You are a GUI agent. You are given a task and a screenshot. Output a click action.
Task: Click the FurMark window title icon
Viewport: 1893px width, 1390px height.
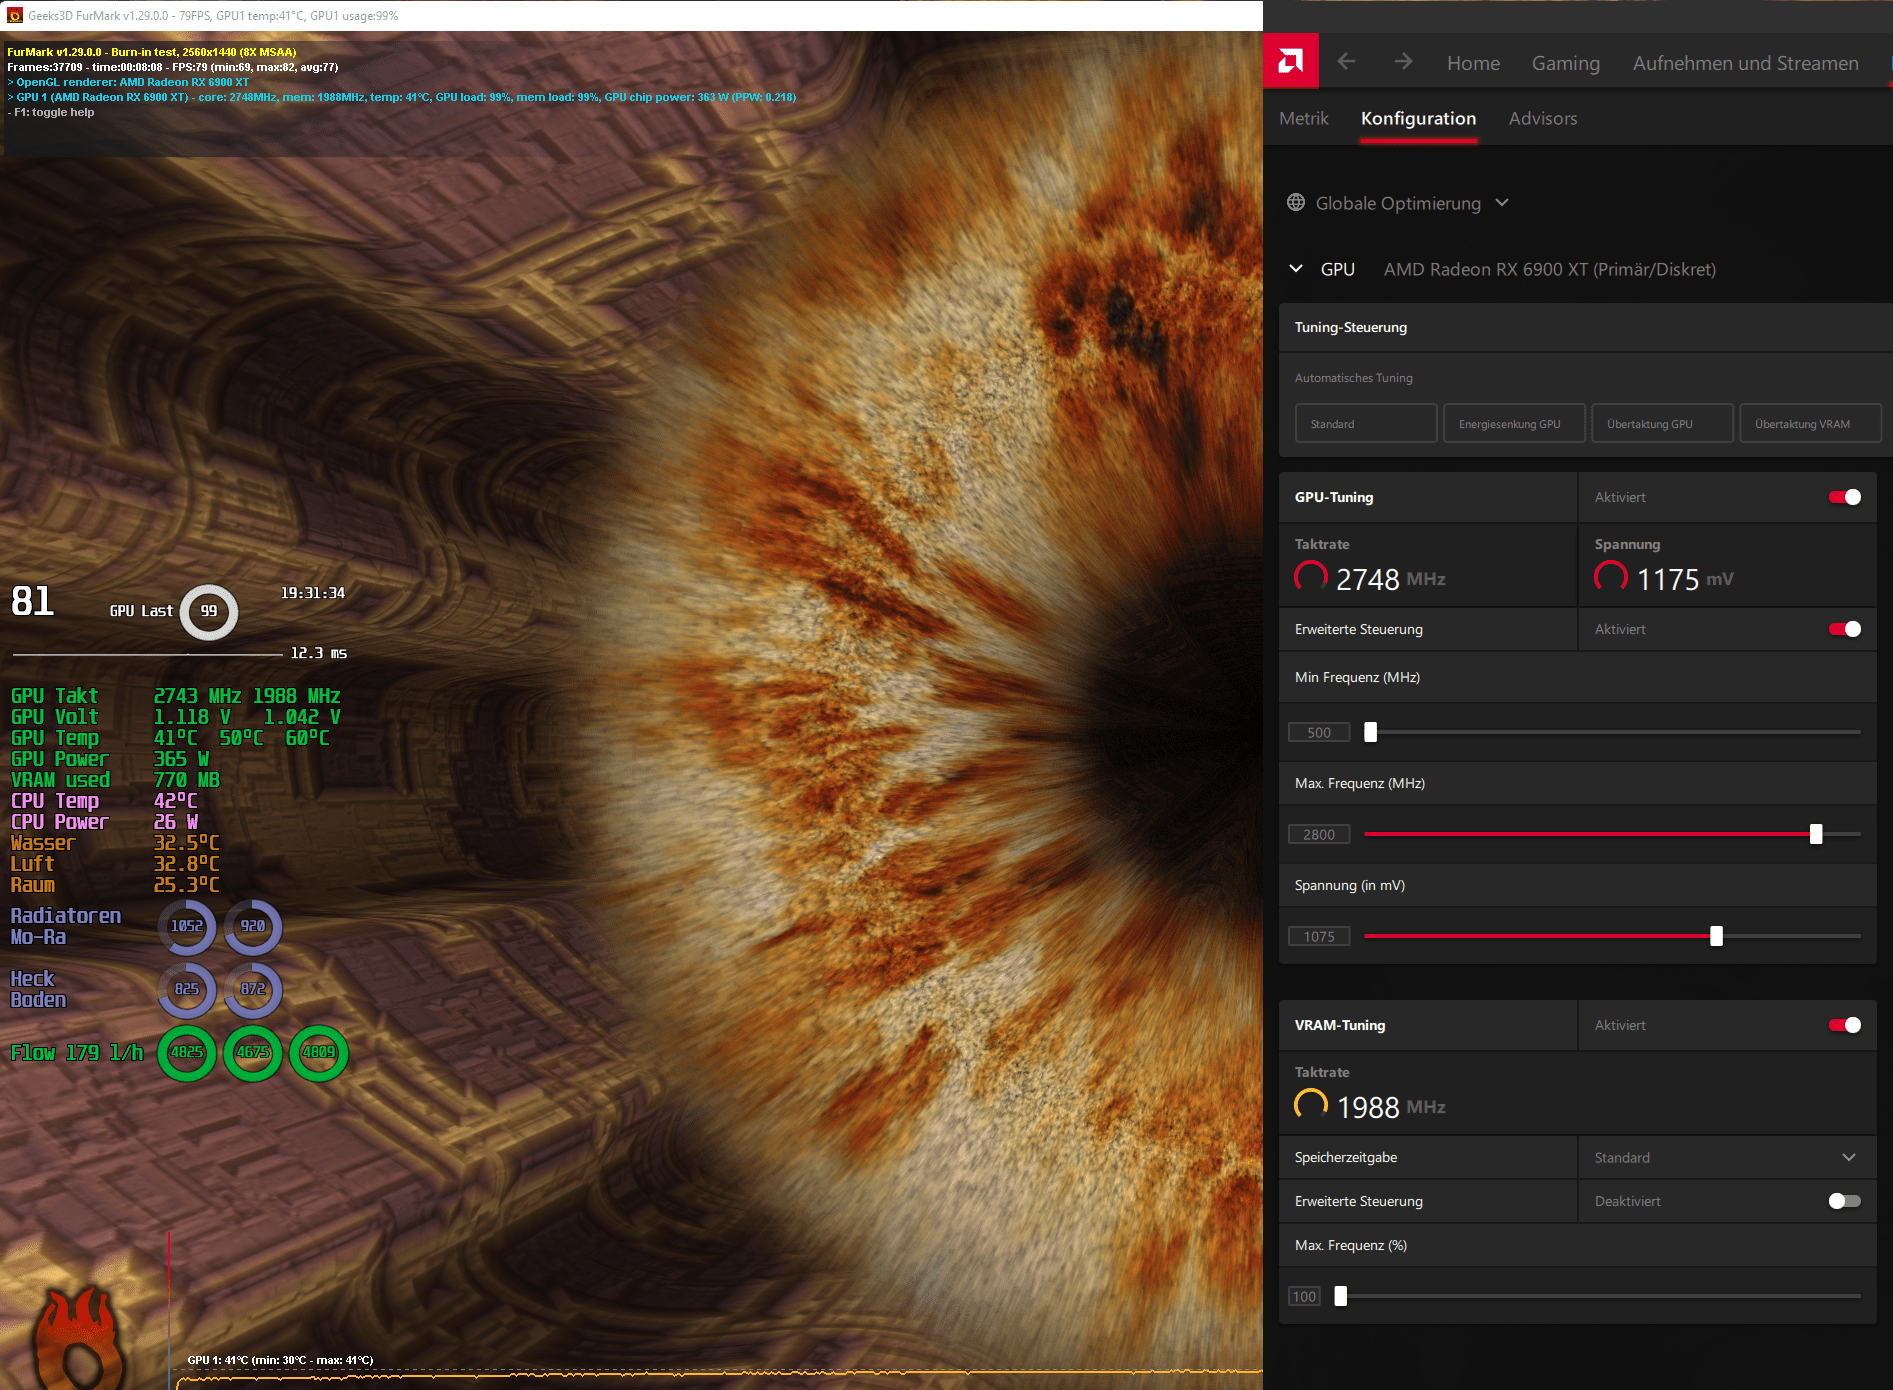14,15
